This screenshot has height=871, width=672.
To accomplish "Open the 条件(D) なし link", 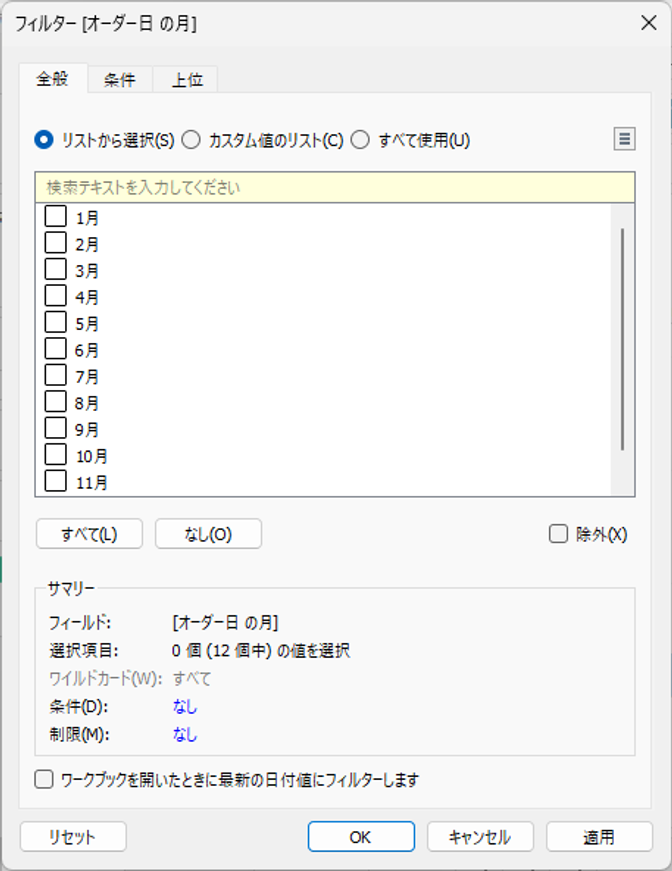I will [185, 707].
